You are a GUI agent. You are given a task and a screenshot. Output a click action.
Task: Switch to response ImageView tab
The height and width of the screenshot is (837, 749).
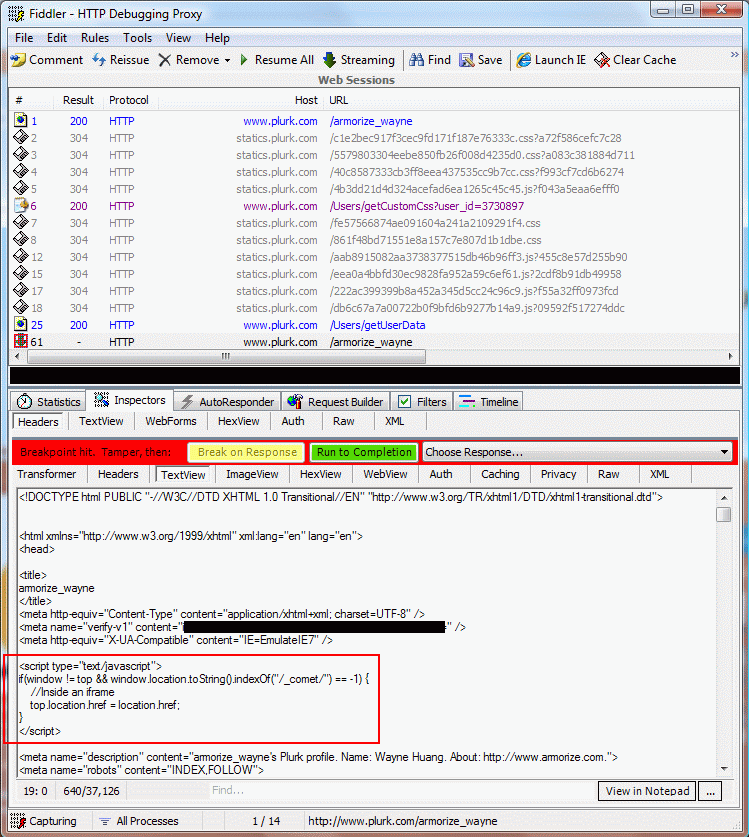252,474
